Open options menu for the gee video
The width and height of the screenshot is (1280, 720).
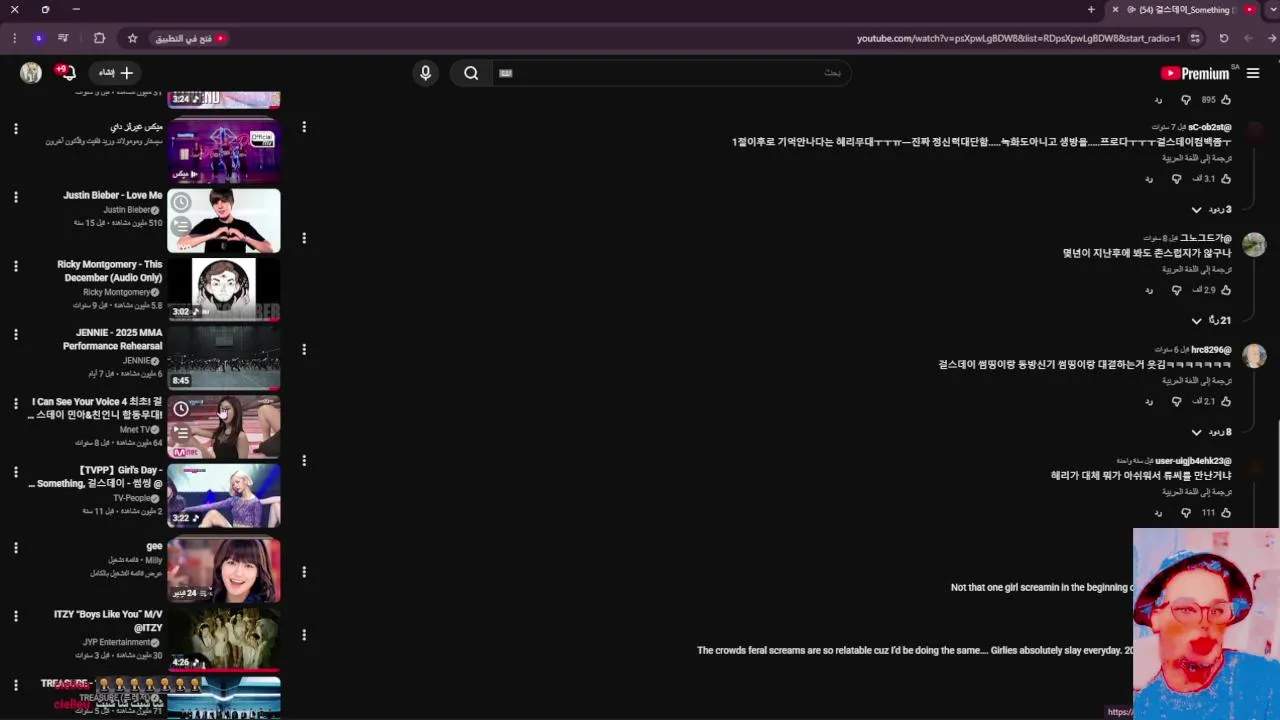point(15,548)
